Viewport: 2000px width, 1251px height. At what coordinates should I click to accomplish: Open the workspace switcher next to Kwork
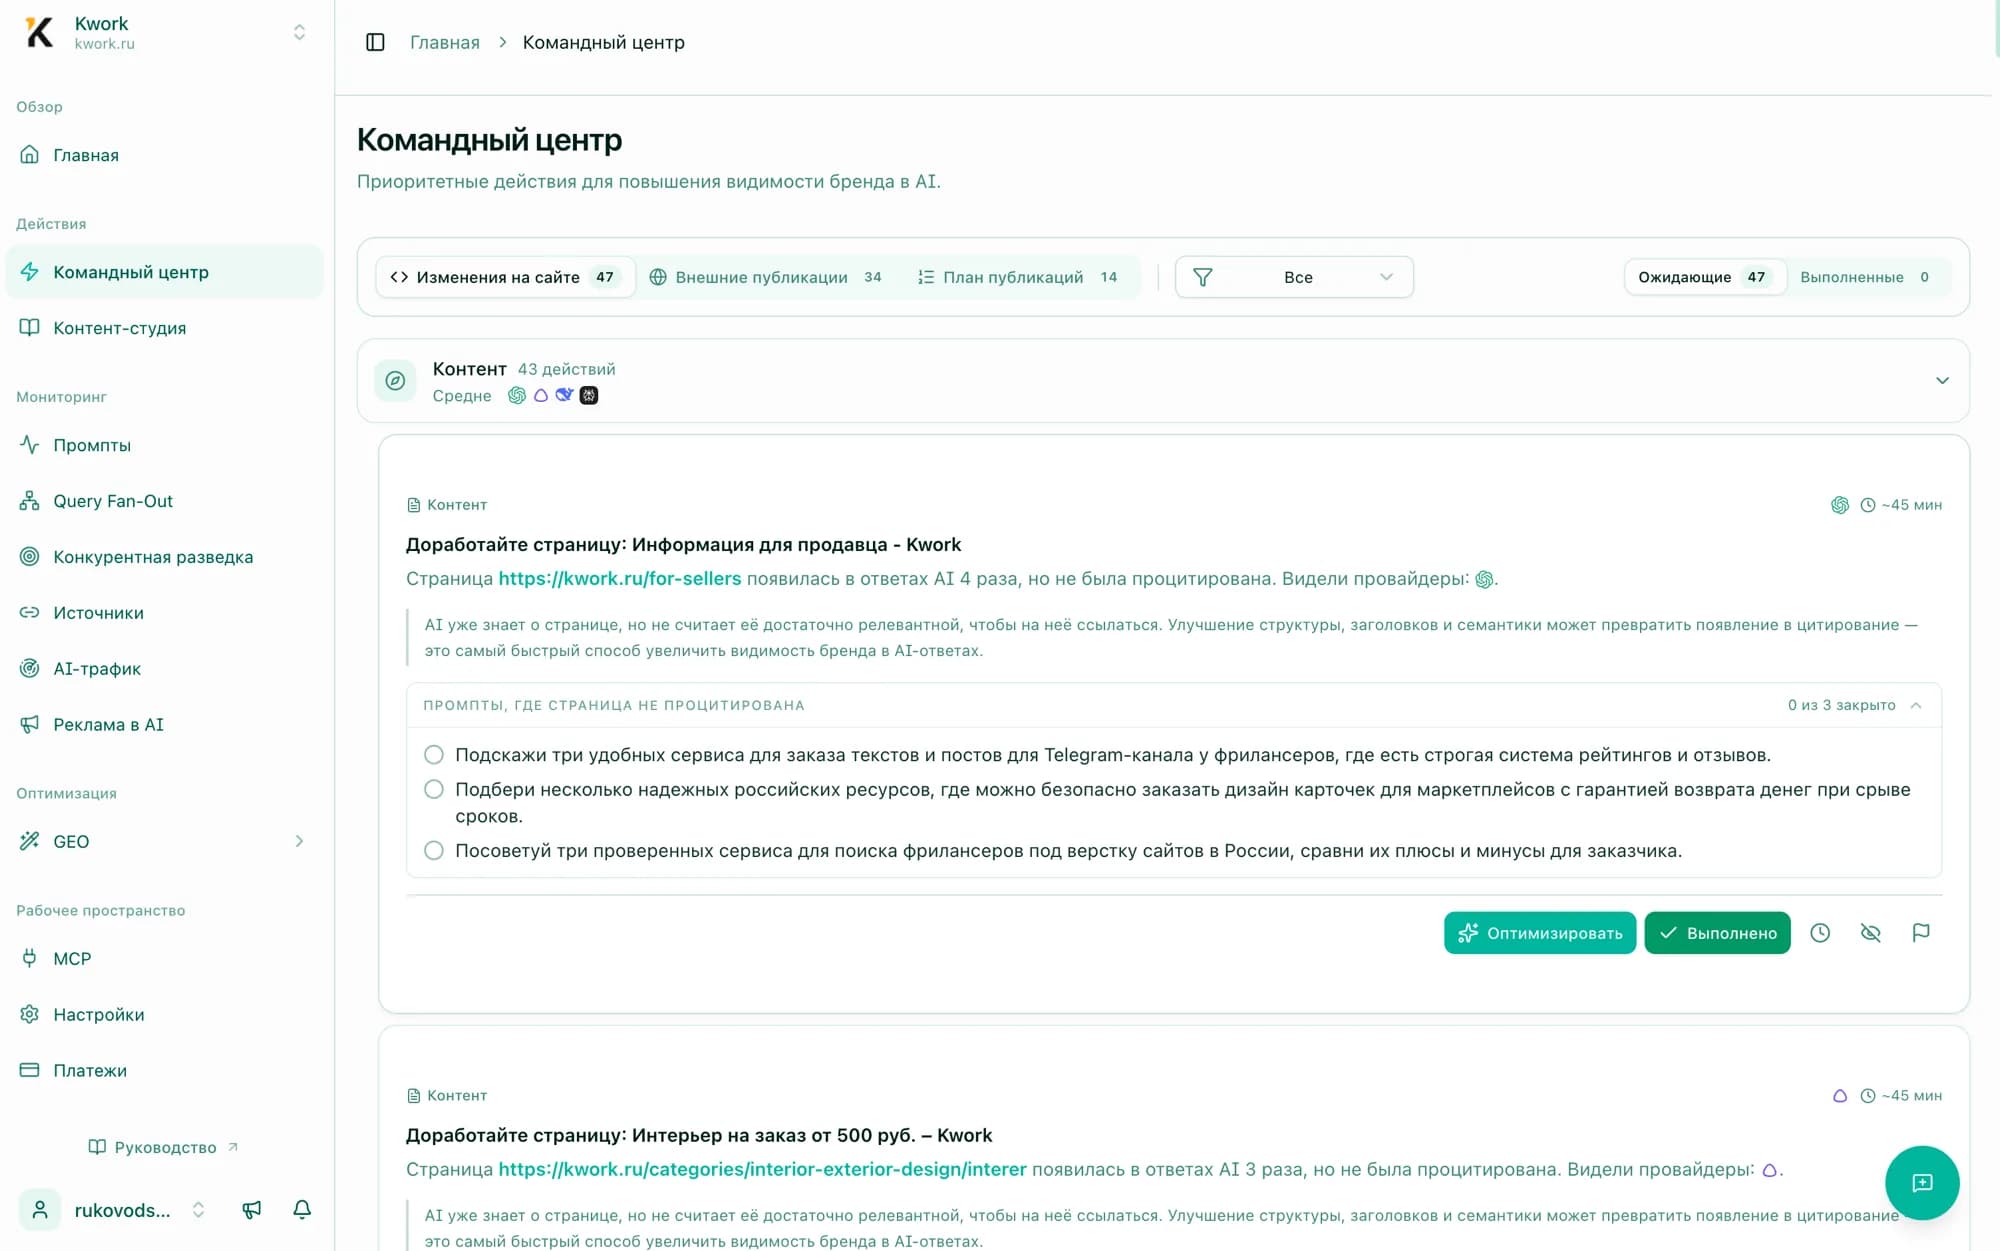[299, 32]
